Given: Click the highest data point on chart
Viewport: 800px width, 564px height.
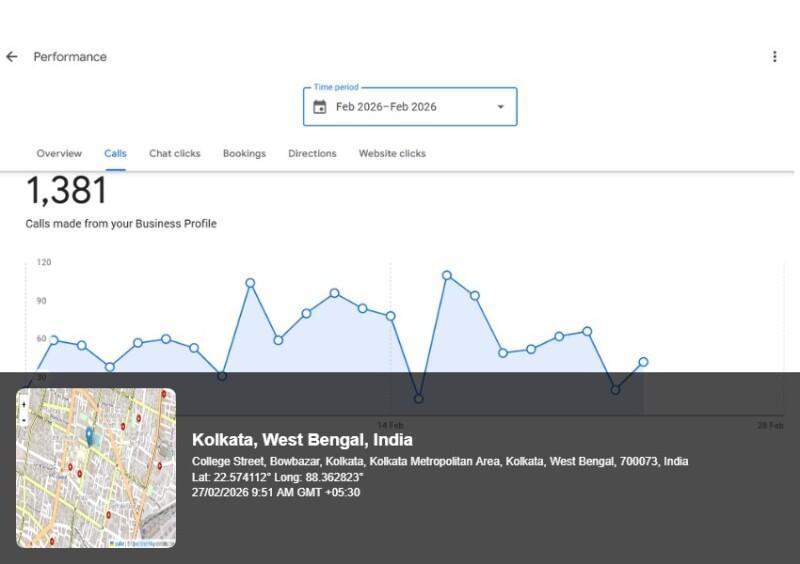Looking at the screenshot, I should (447, 275).
